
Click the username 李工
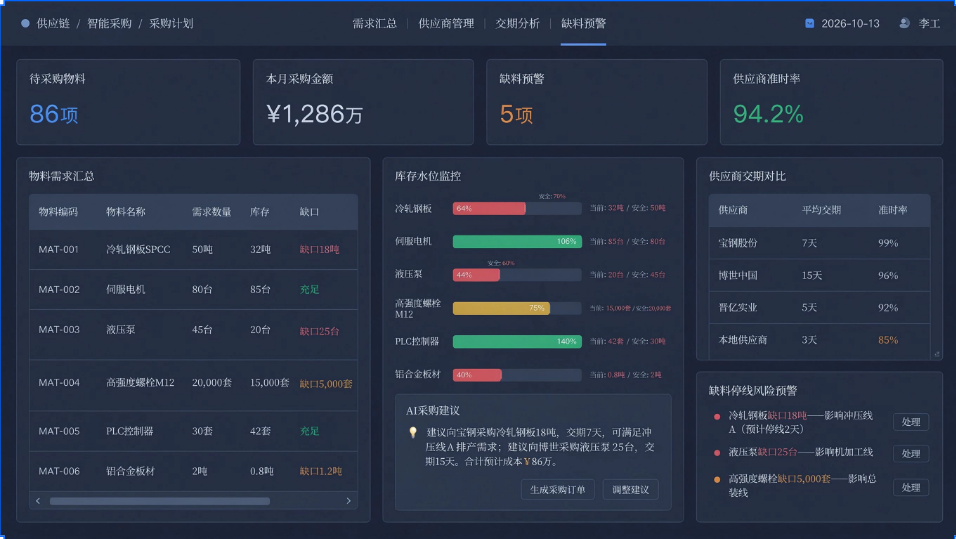coord(929,23)
